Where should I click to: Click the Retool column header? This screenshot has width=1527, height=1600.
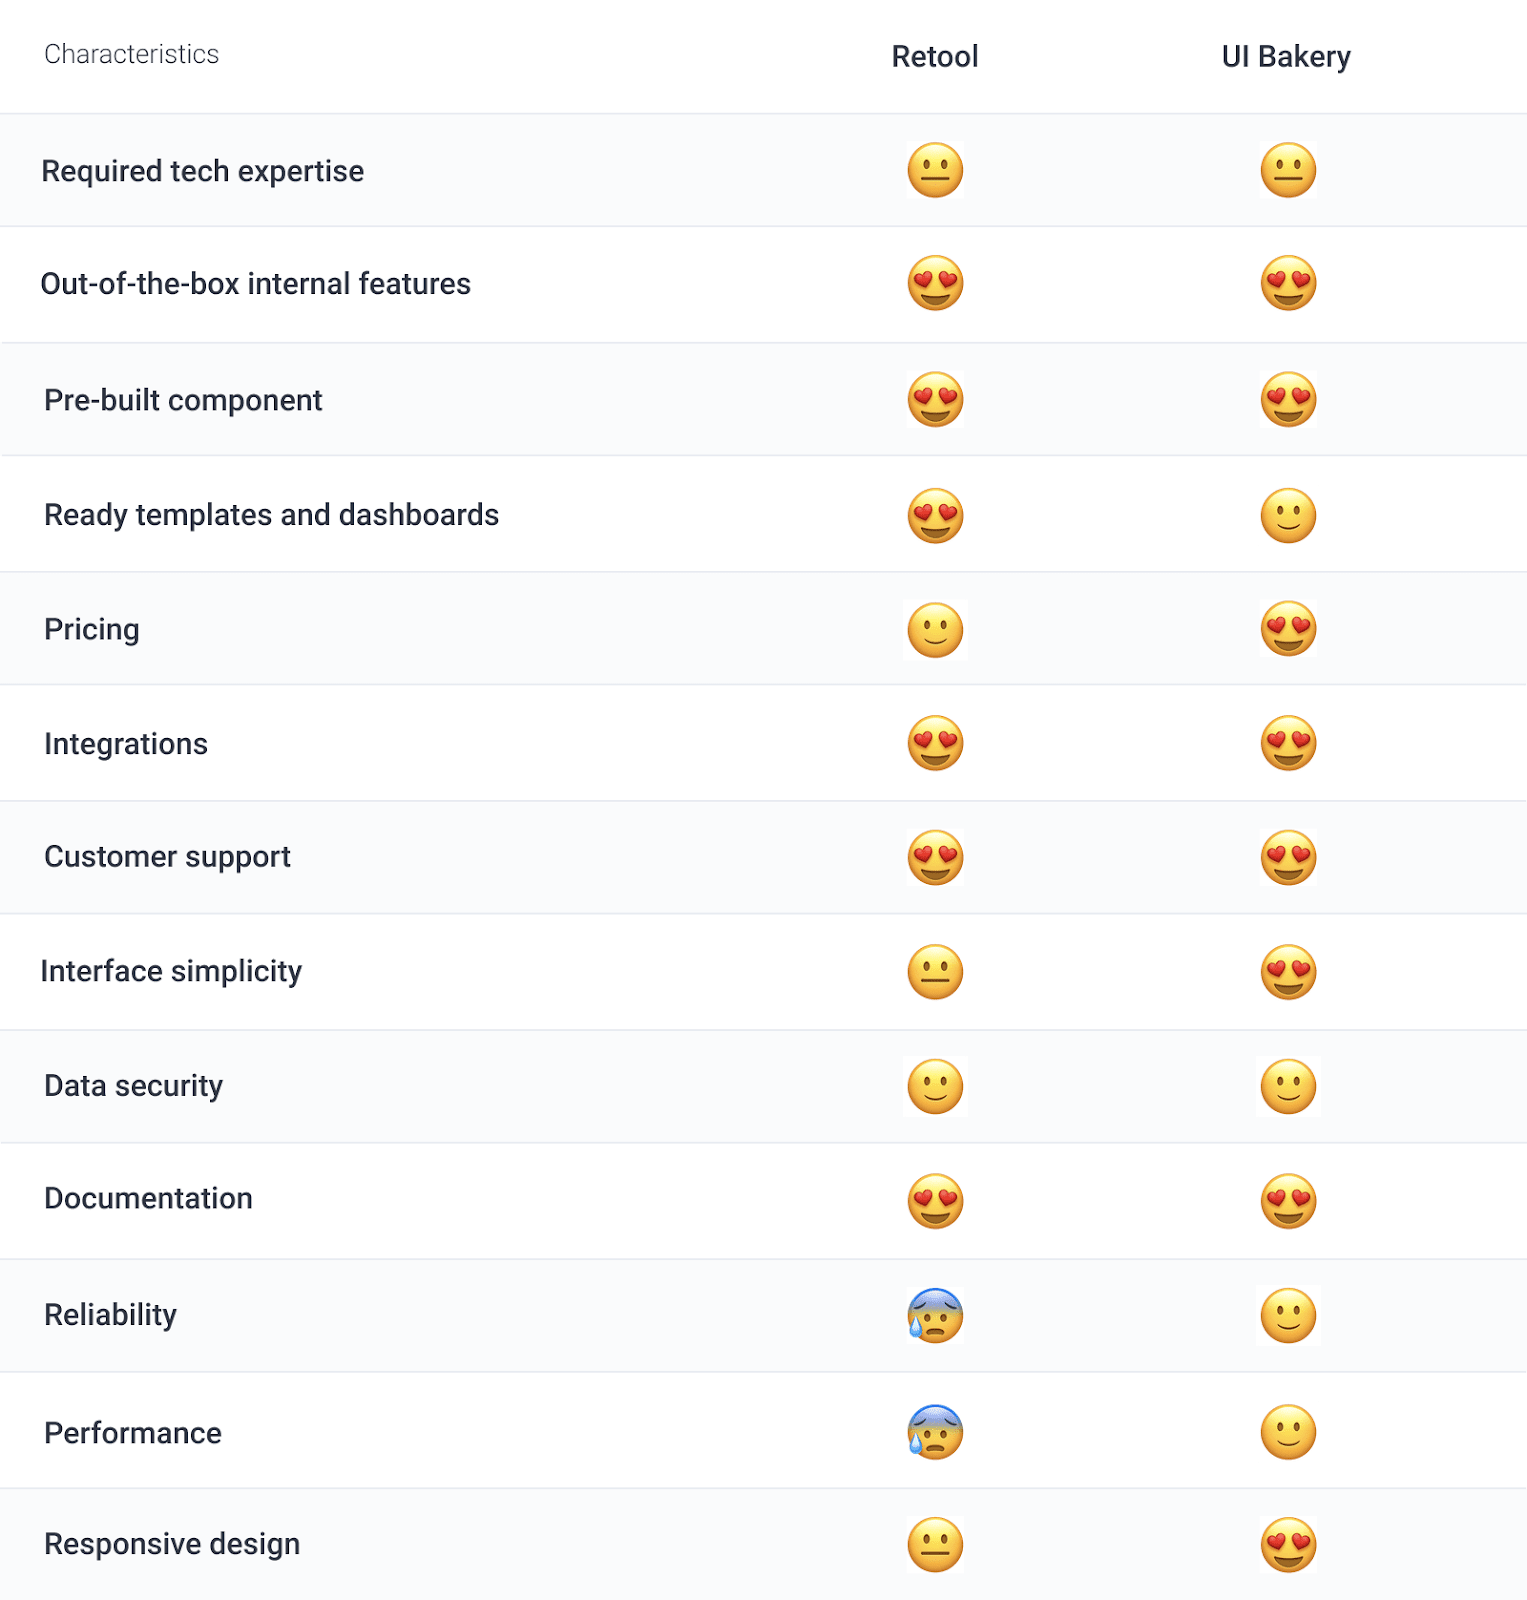pyautogui.click(x=935, y=56)
